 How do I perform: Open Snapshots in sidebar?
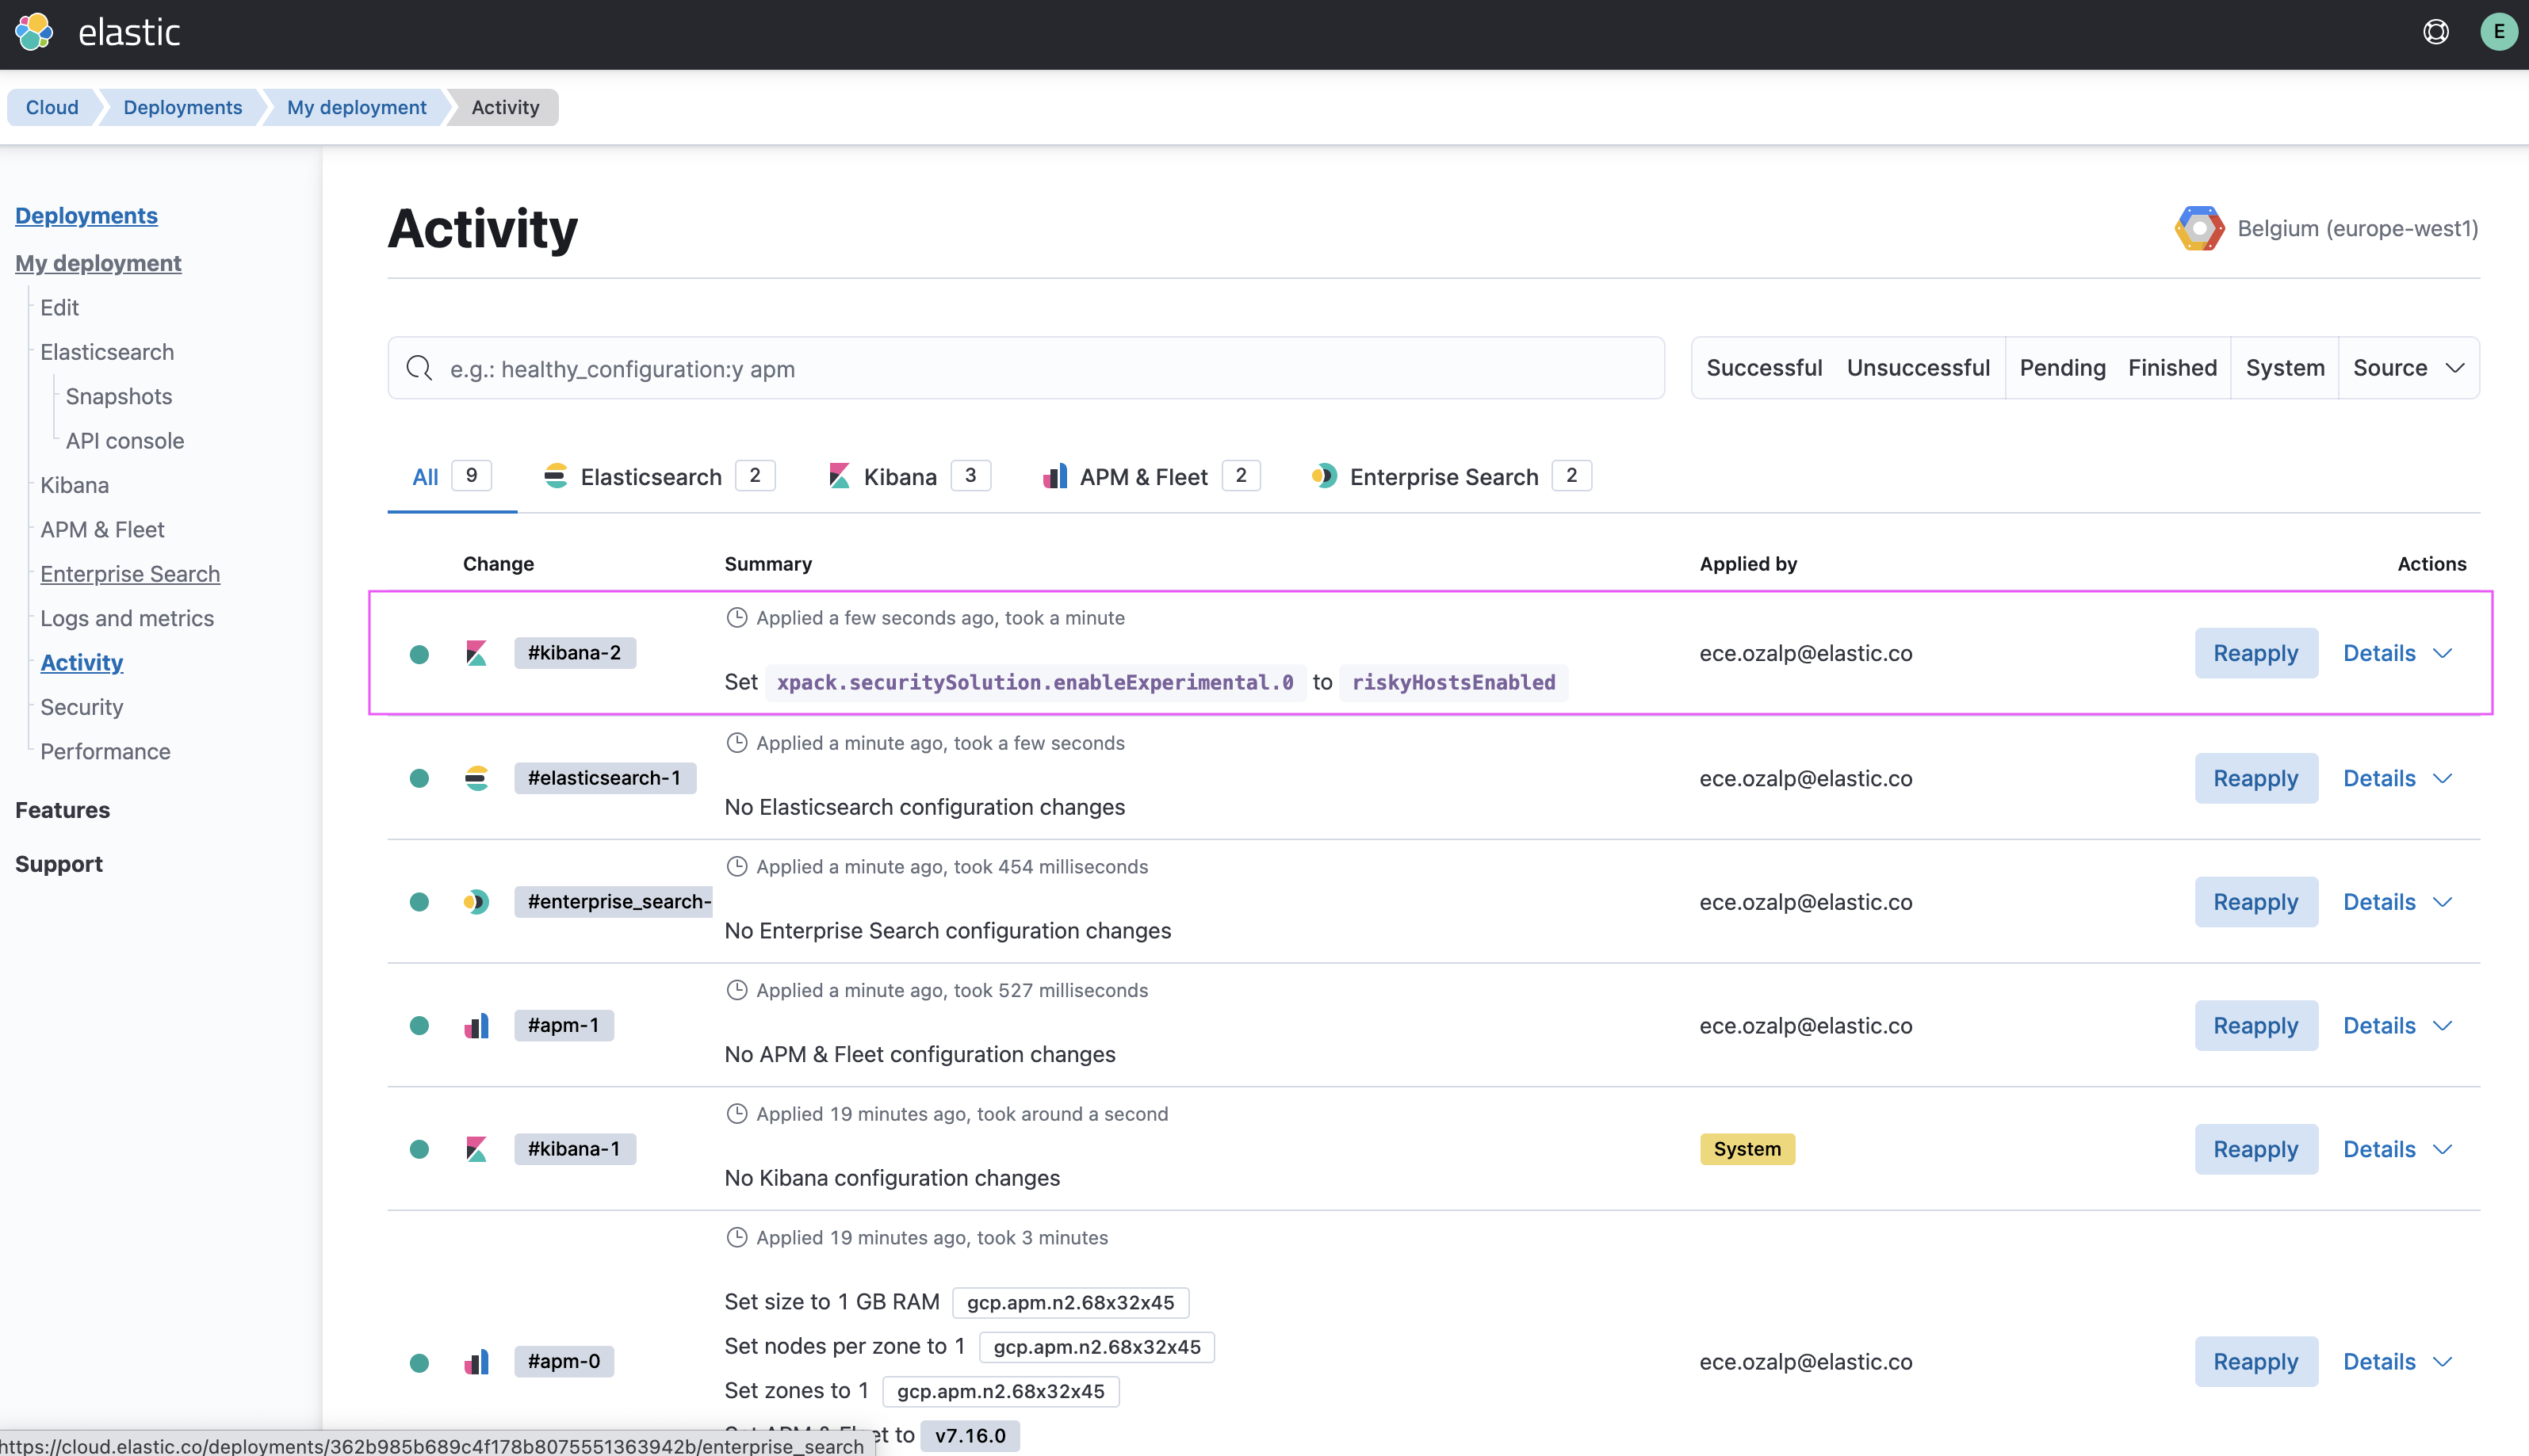[x=119, y=396]
